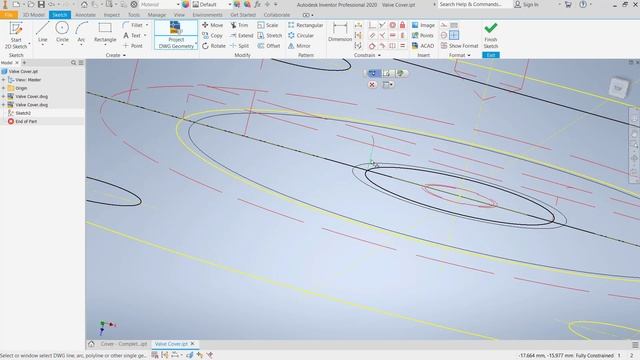Search the model browser
Viewport: 640px width, 360px height.
73,62
